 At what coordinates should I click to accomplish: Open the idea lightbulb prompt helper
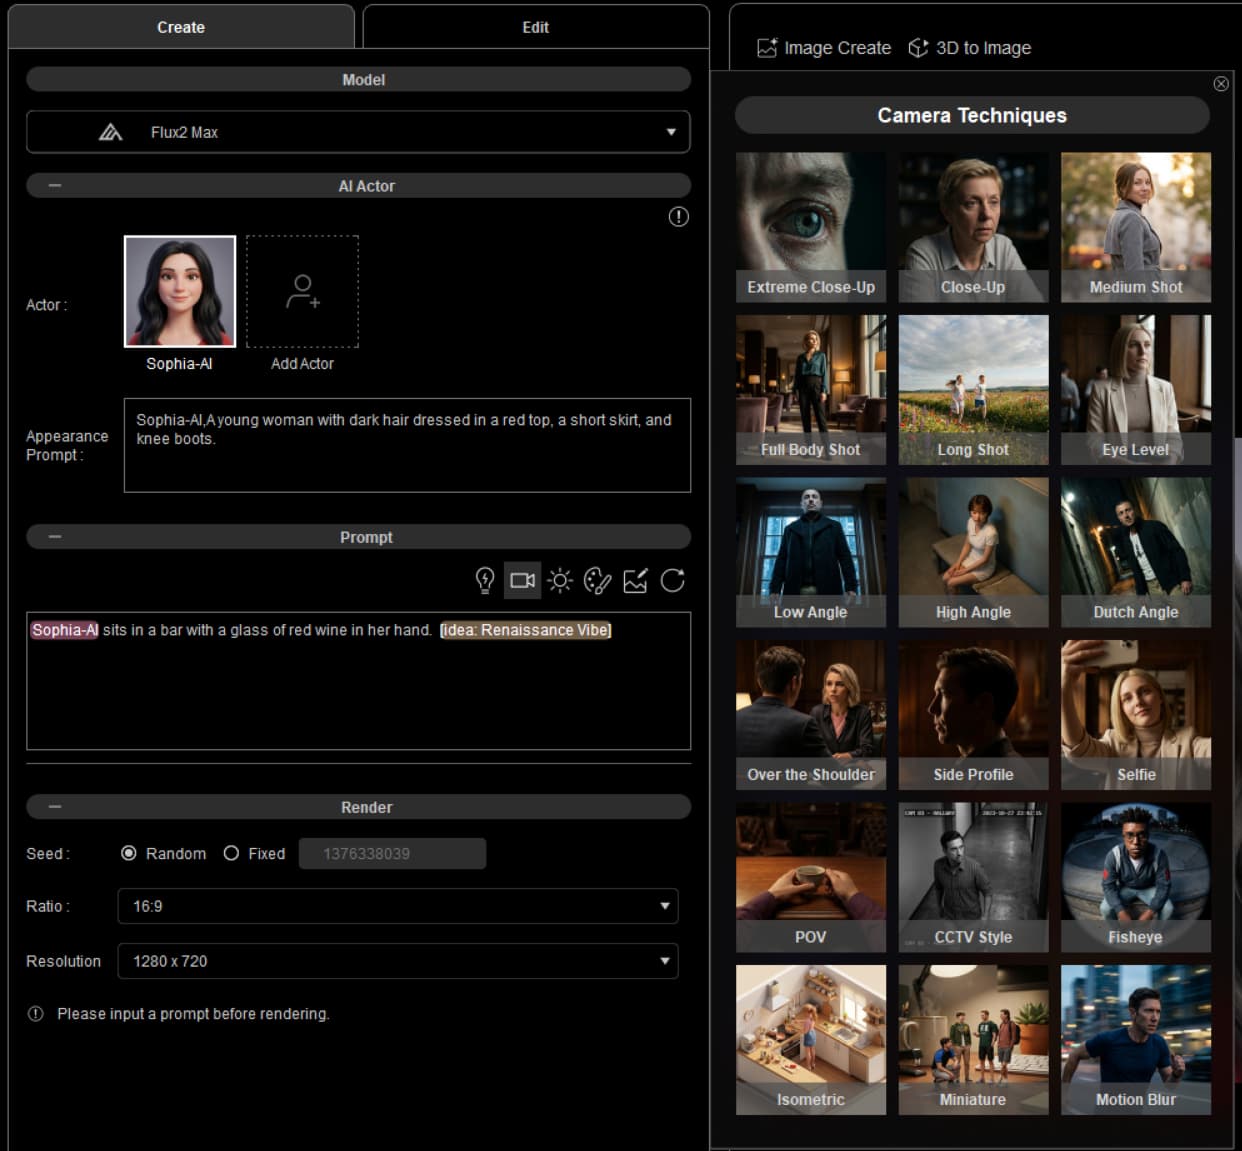coord(485,581)
